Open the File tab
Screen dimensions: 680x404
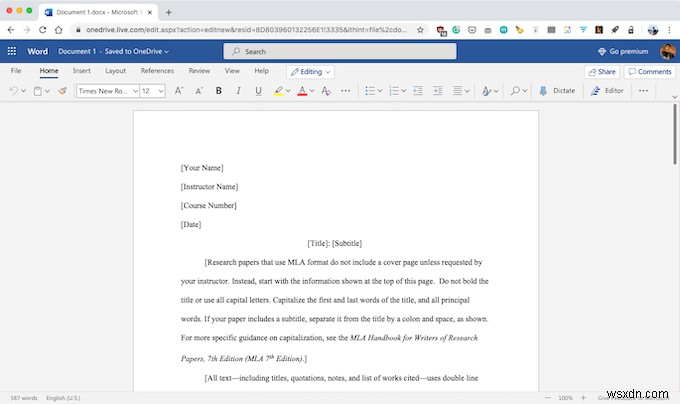point(16,71)
